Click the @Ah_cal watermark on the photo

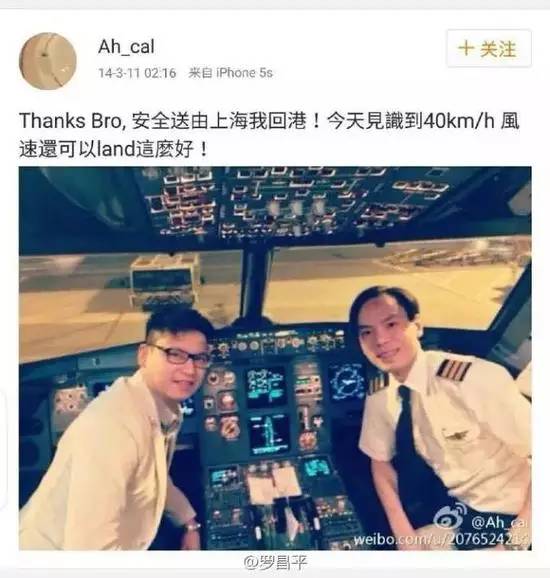tap(499, 522)
